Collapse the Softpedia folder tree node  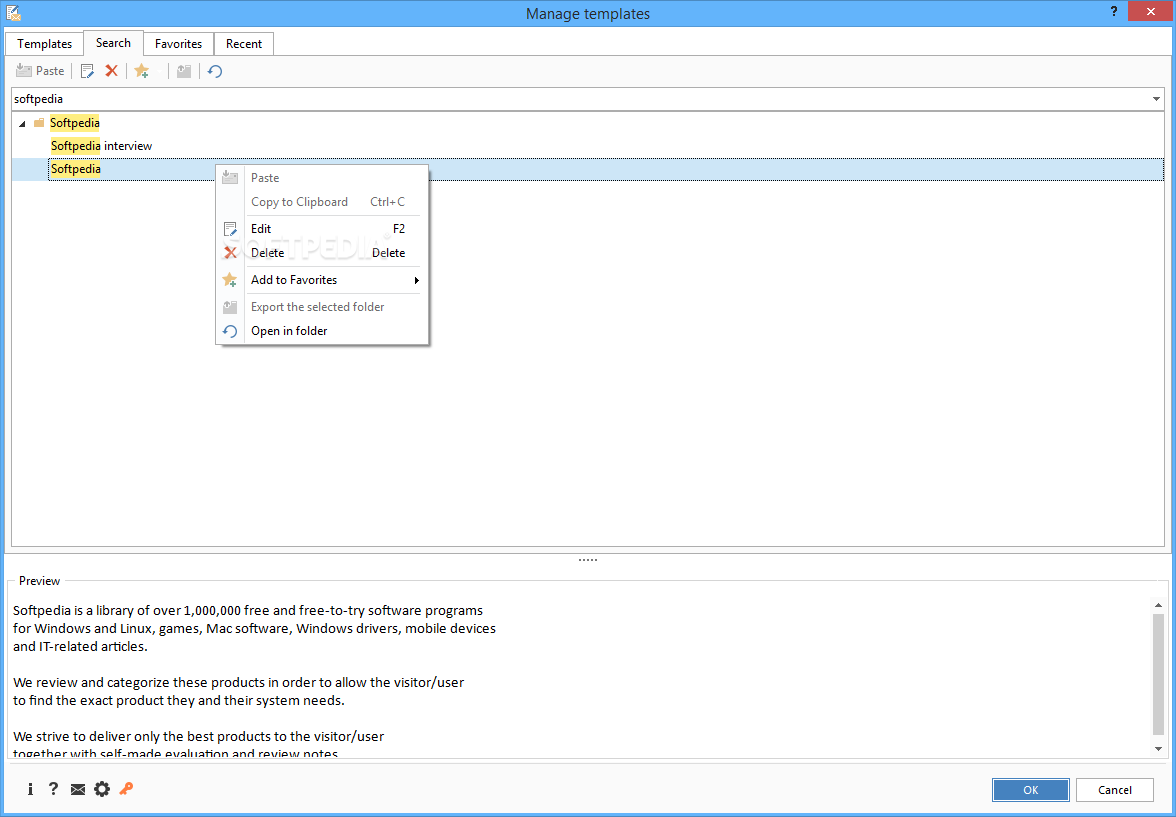tap(22, 123)
